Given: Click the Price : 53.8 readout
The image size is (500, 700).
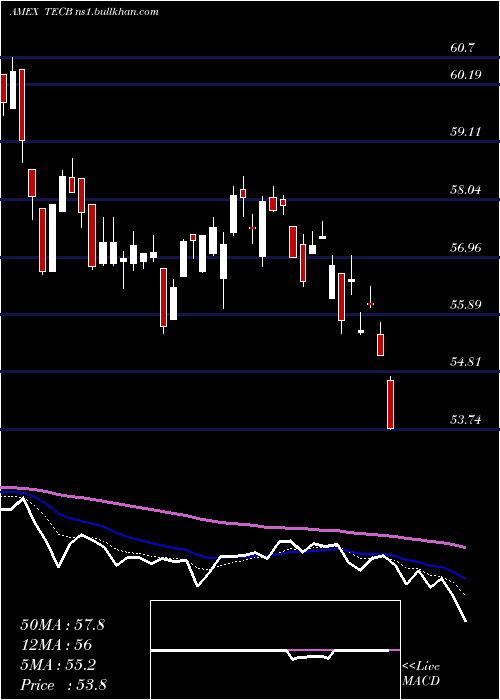Looking at the screenshot, I should 63,685.
